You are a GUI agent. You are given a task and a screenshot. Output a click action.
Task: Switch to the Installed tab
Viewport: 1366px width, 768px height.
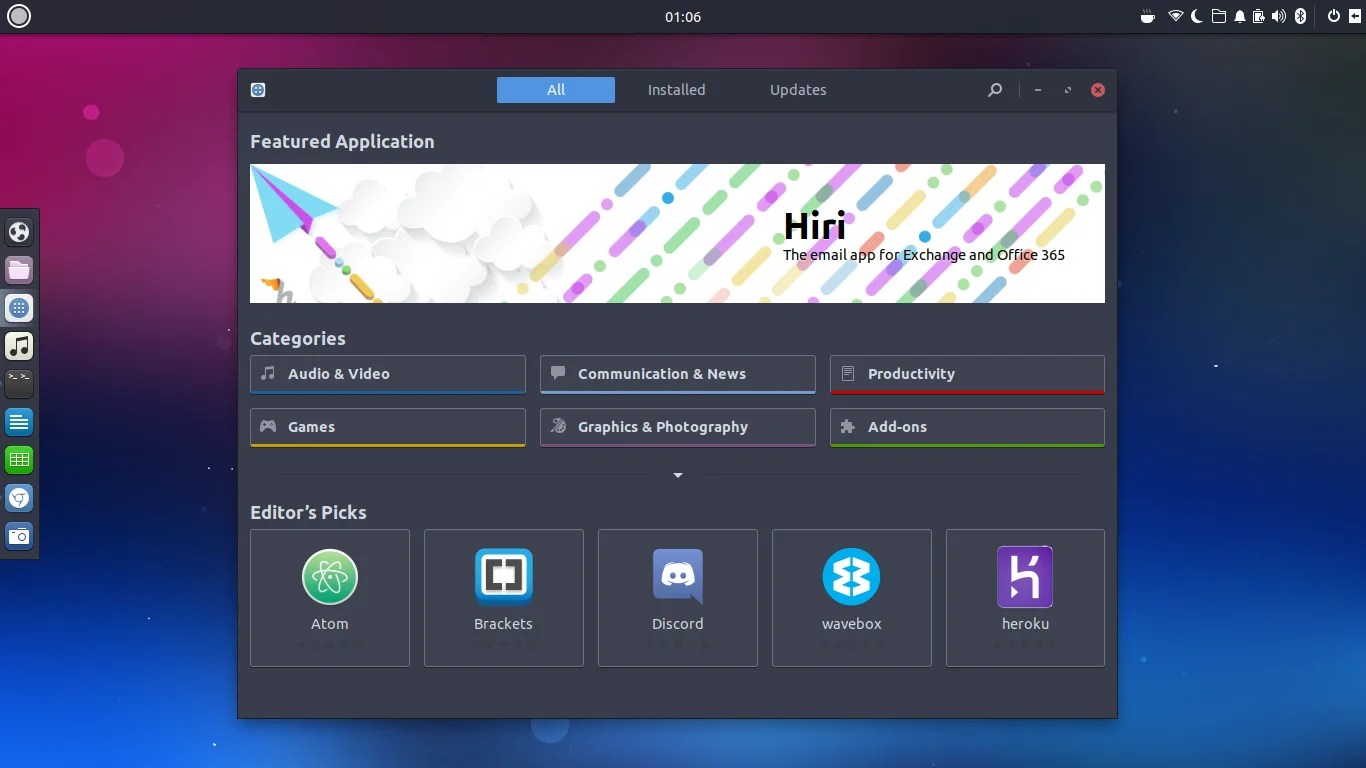point(676,90)
